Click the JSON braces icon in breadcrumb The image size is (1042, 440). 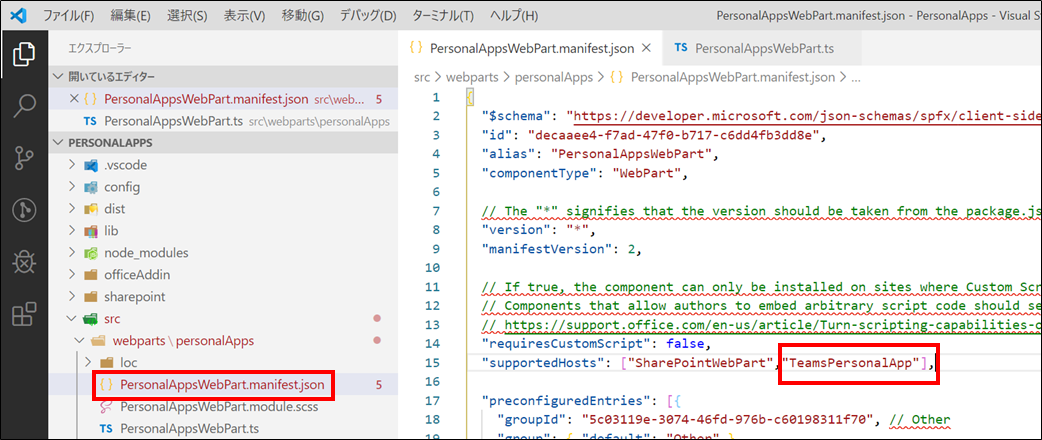(617, 78)
